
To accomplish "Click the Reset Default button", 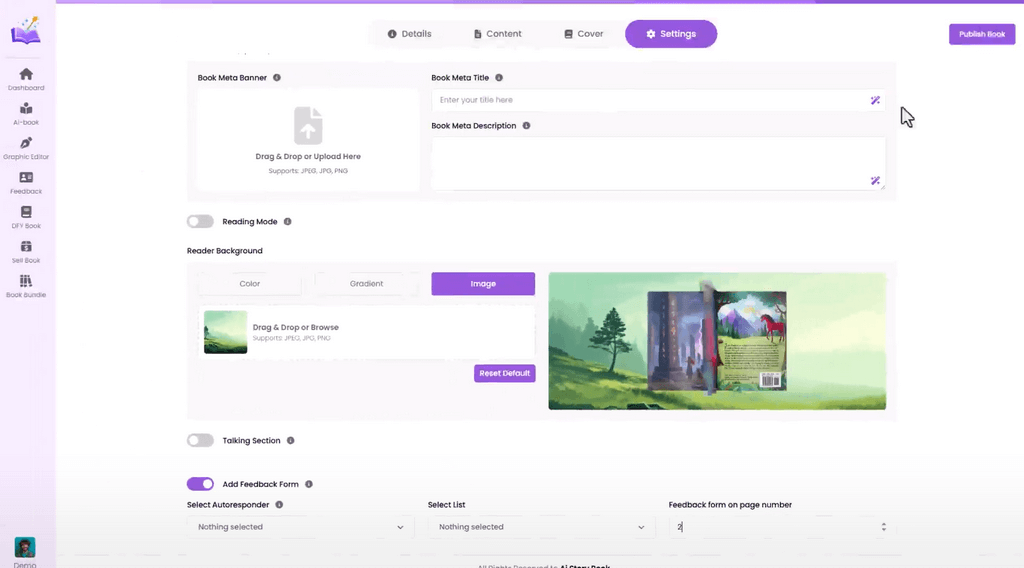I will [x=505, y=373].
